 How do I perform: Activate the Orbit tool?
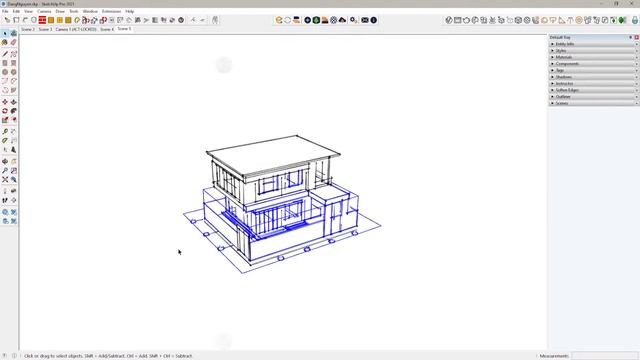[5, 161]
